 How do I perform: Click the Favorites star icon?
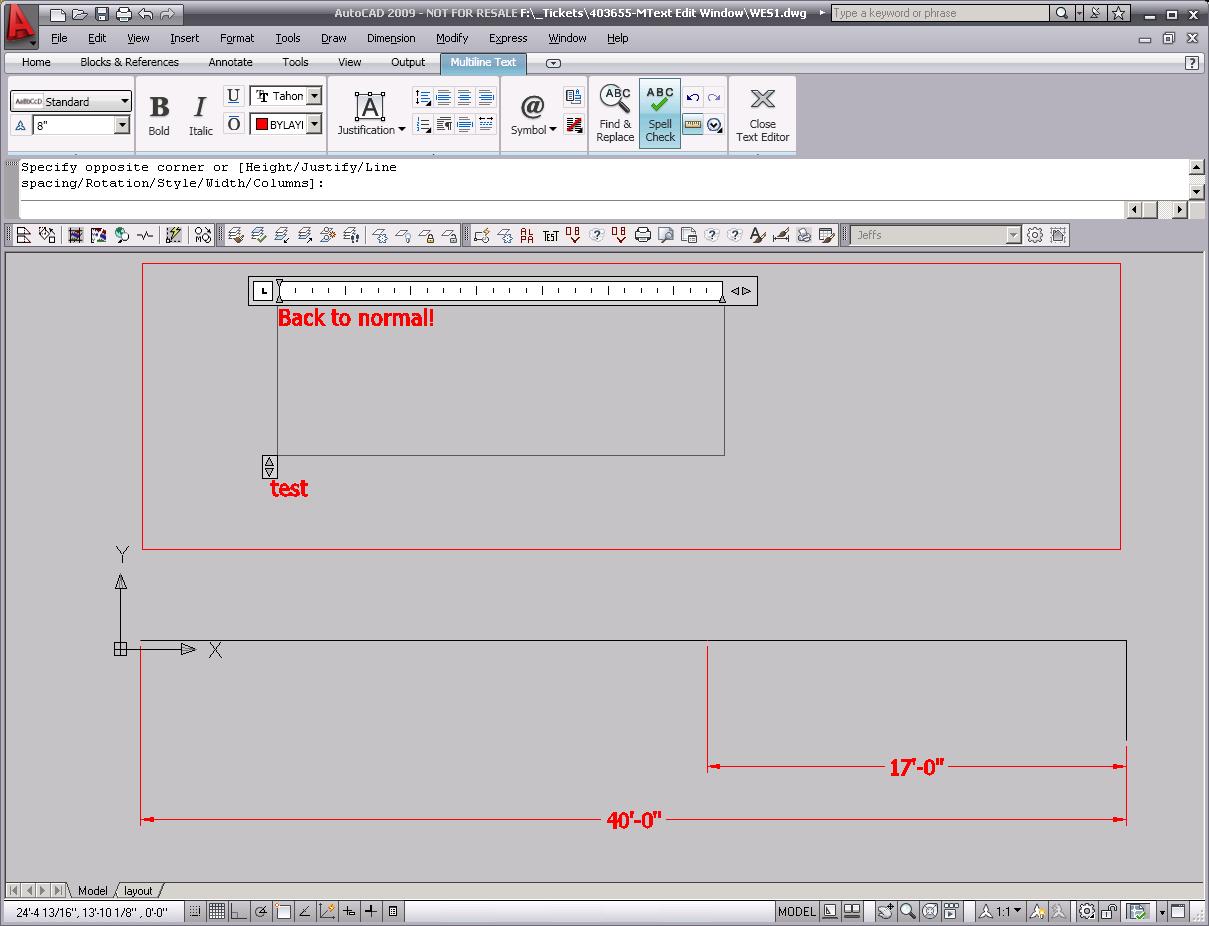point(1119,13)
